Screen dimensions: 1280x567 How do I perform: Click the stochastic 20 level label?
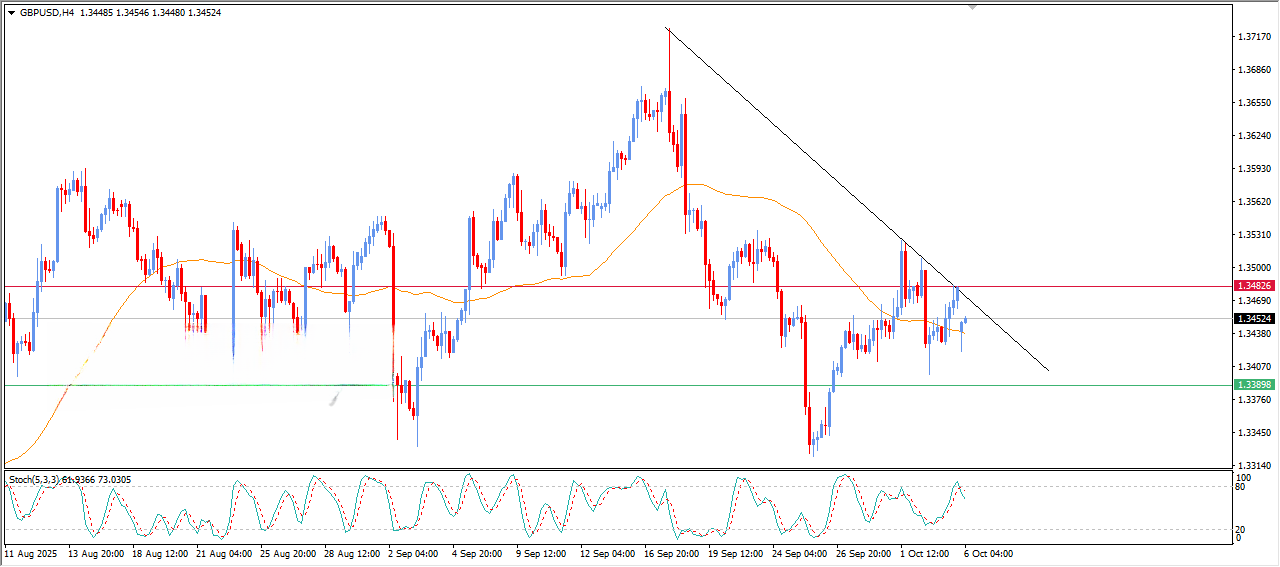(x=1240, y=529)
